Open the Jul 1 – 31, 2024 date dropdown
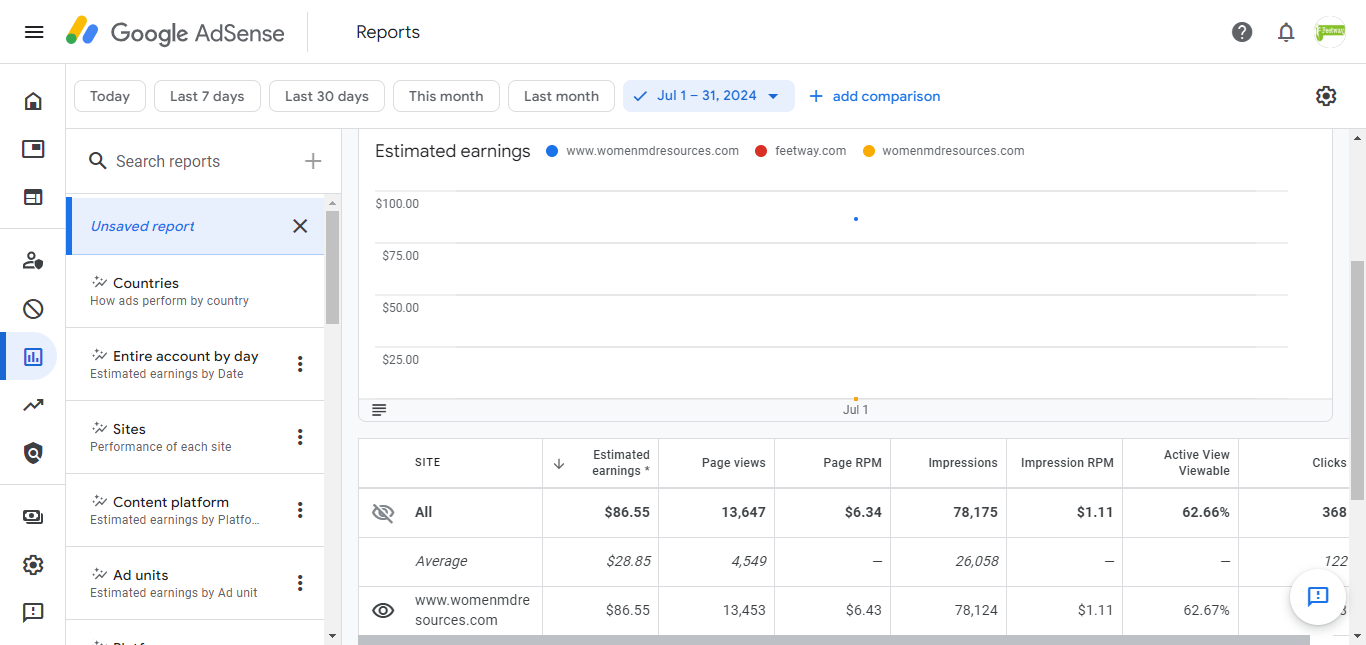The image size is (1366, 645). [709, 96]
